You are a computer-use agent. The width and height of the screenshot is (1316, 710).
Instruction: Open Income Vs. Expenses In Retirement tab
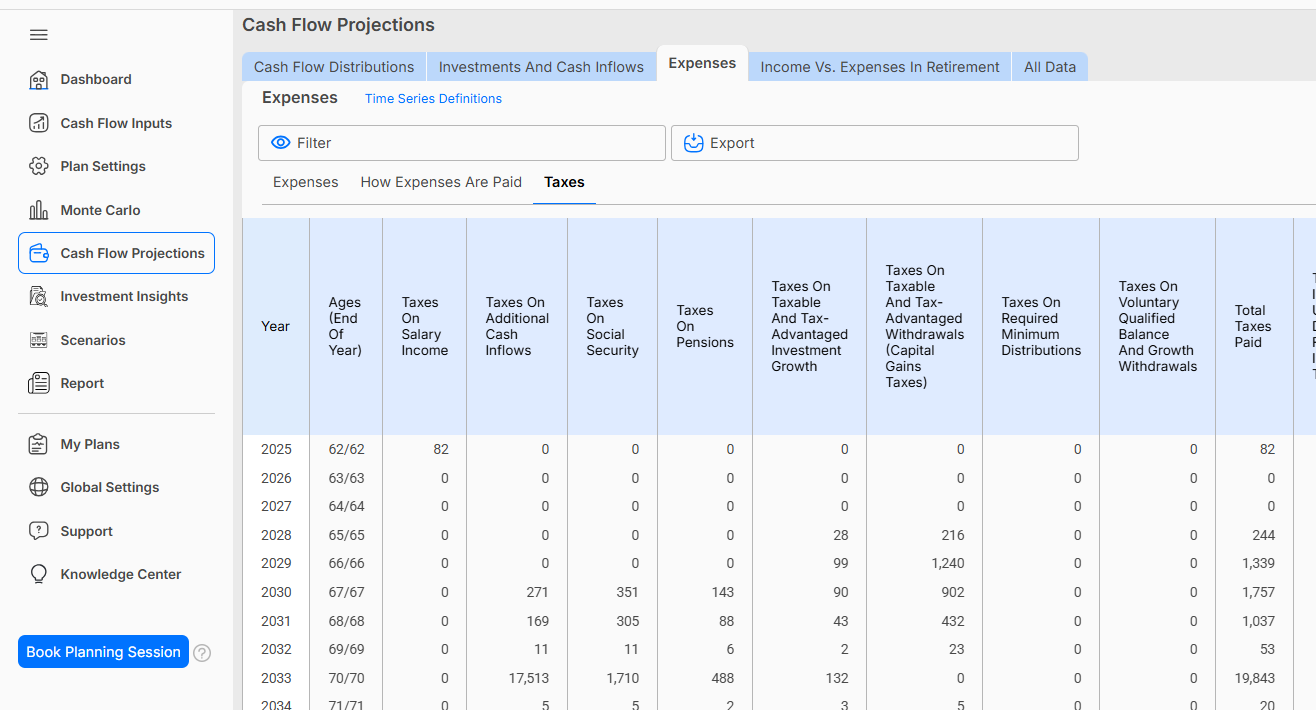coord(880,67)
